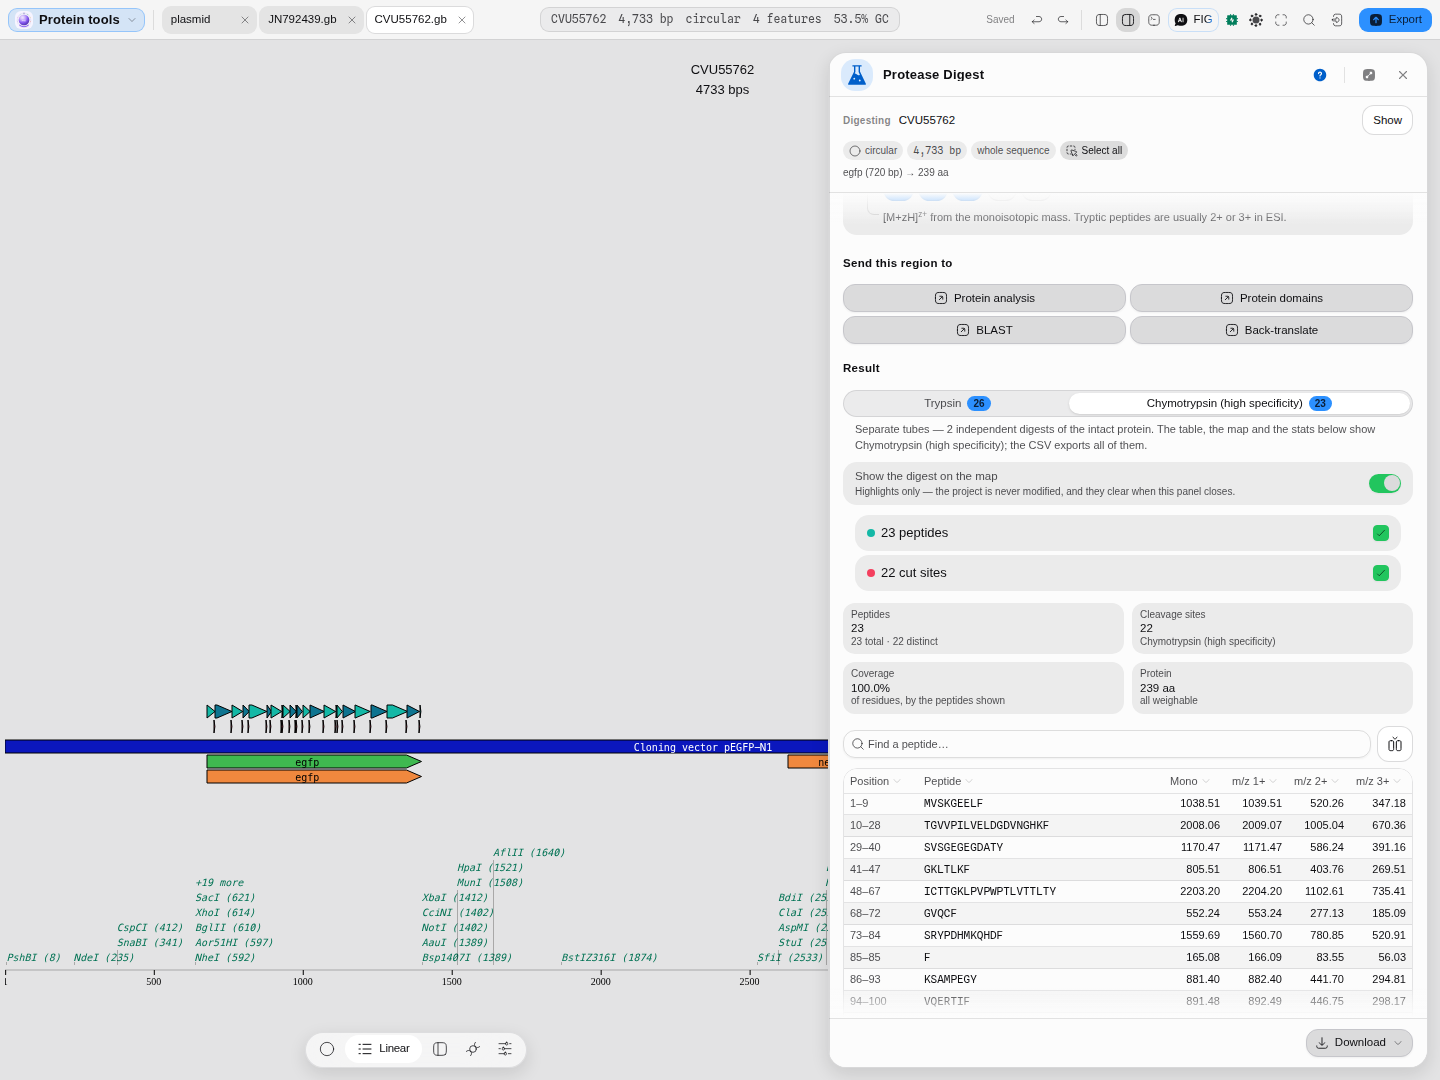1440x1080 pixels.
Task: Open search with the magnifier icon
Action: click(1309, 20)
